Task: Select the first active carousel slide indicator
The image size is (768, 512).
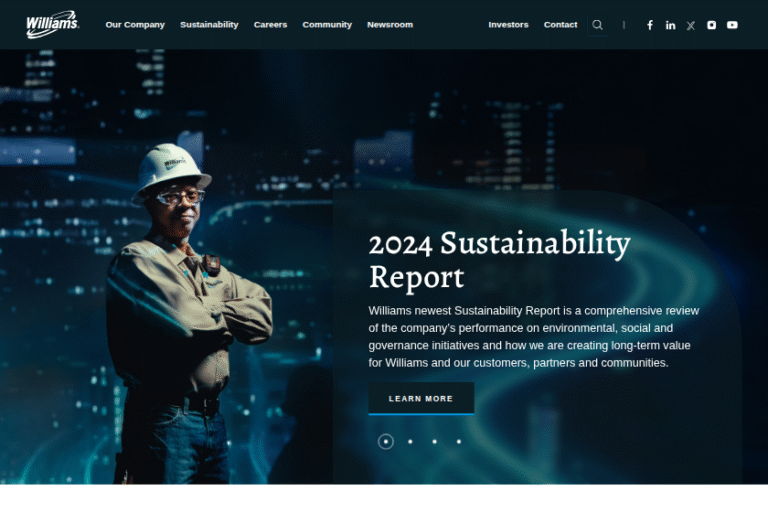Action: click(385, 441)
